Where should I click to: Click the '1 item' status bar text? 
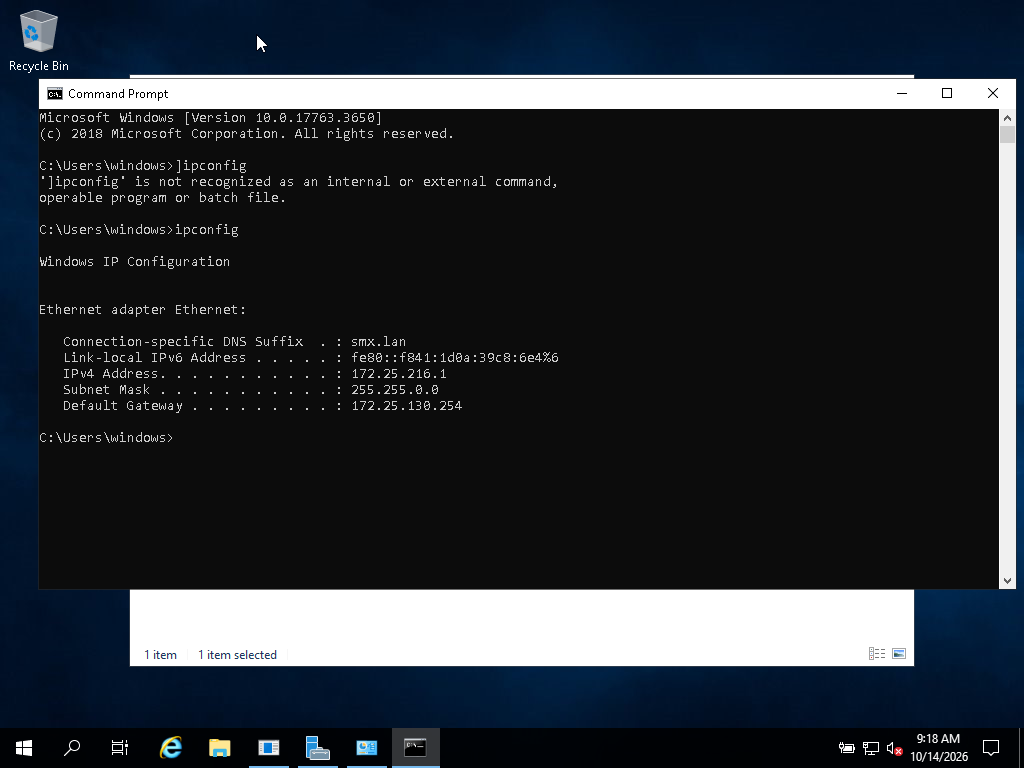pos(160,654)
